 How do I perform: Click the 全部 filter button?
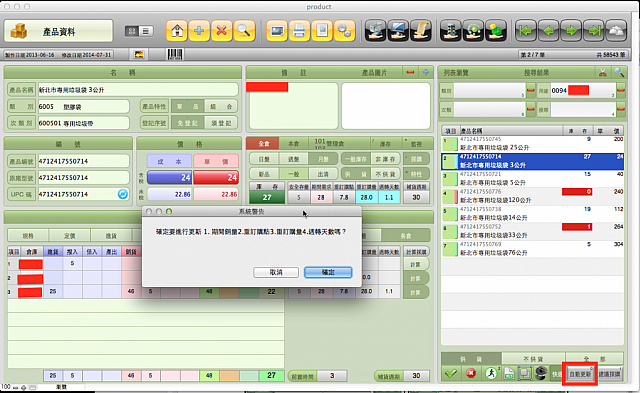point(594,359)
